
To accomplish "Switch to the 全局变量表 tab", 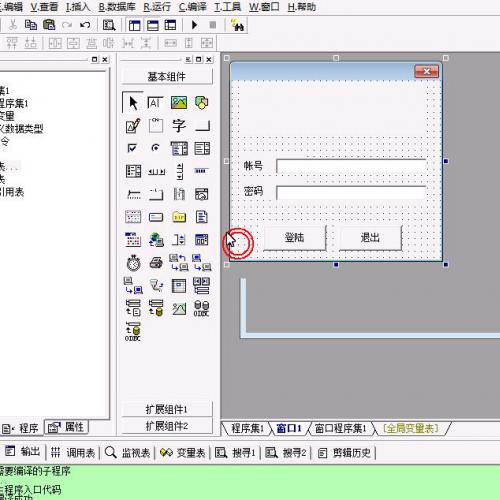I will pyautogui.click(x=411, y=428).
